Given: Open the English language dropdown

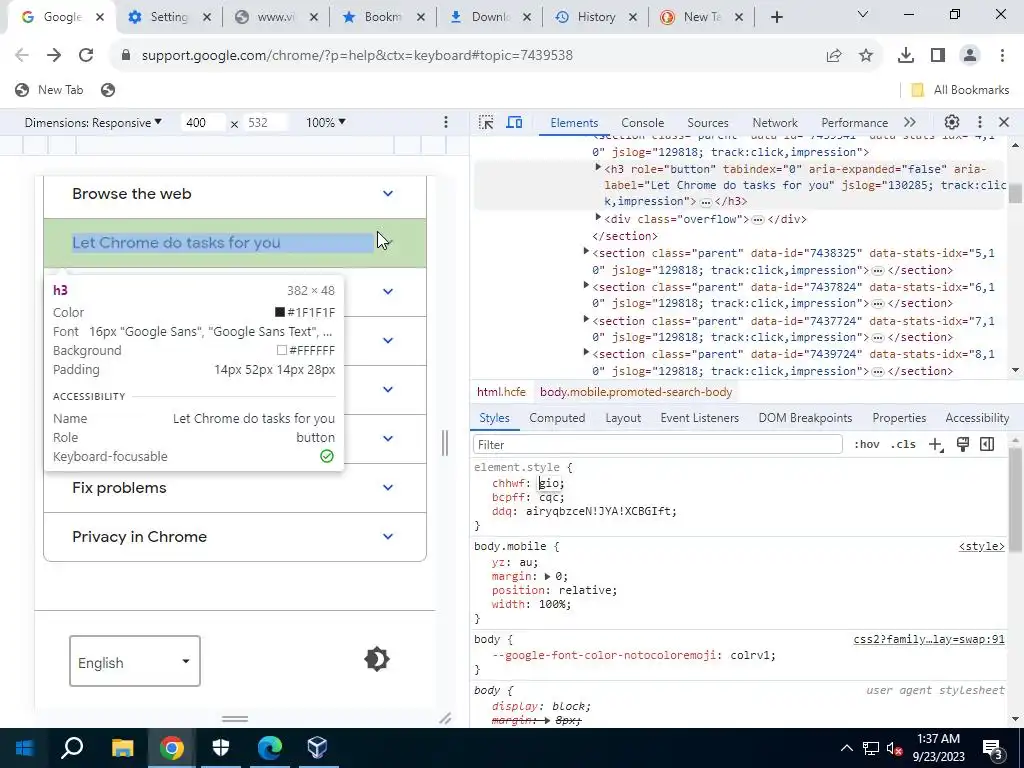Looking at the screenshot, I should [135, 661].
